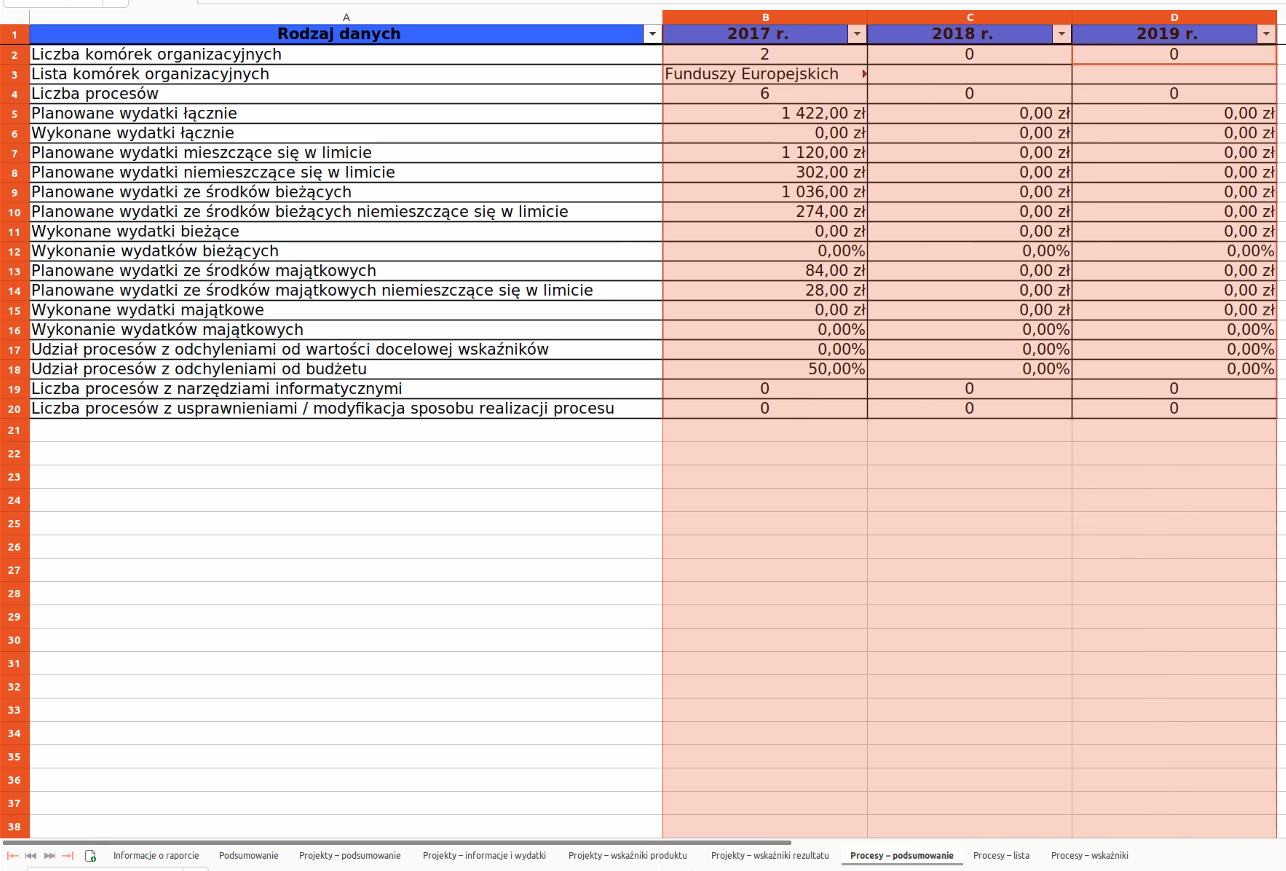The image size is (1286, 871).
Task: Select the row 5 header
Action: coord(15,114)
